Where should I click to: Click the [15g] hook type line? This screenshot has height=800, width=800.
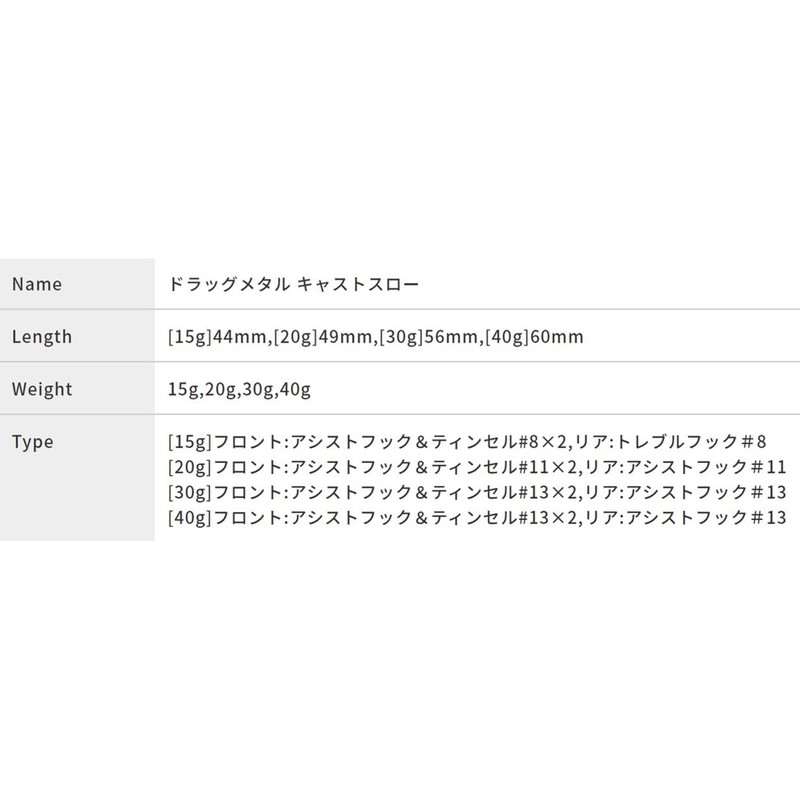[x=466, y=441]
